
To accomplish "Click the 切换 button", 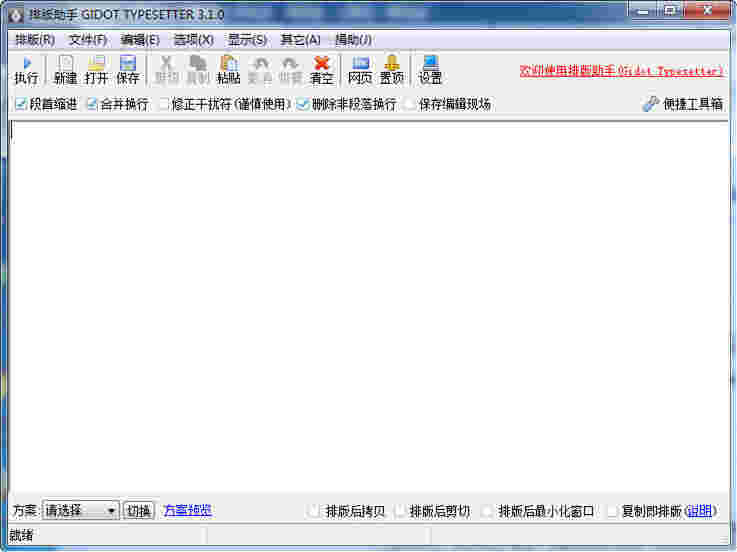I will click(139, 511).
